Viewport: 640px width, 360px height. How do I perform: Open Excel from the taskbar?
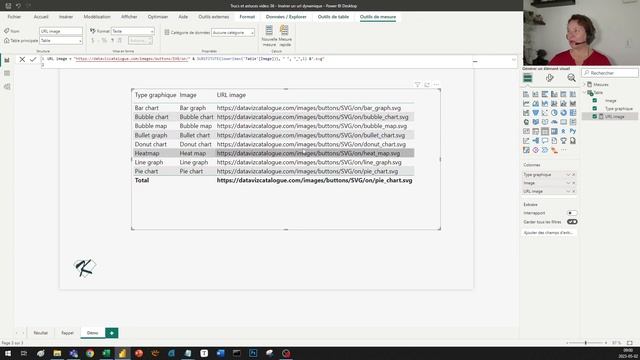pos(106,353)
